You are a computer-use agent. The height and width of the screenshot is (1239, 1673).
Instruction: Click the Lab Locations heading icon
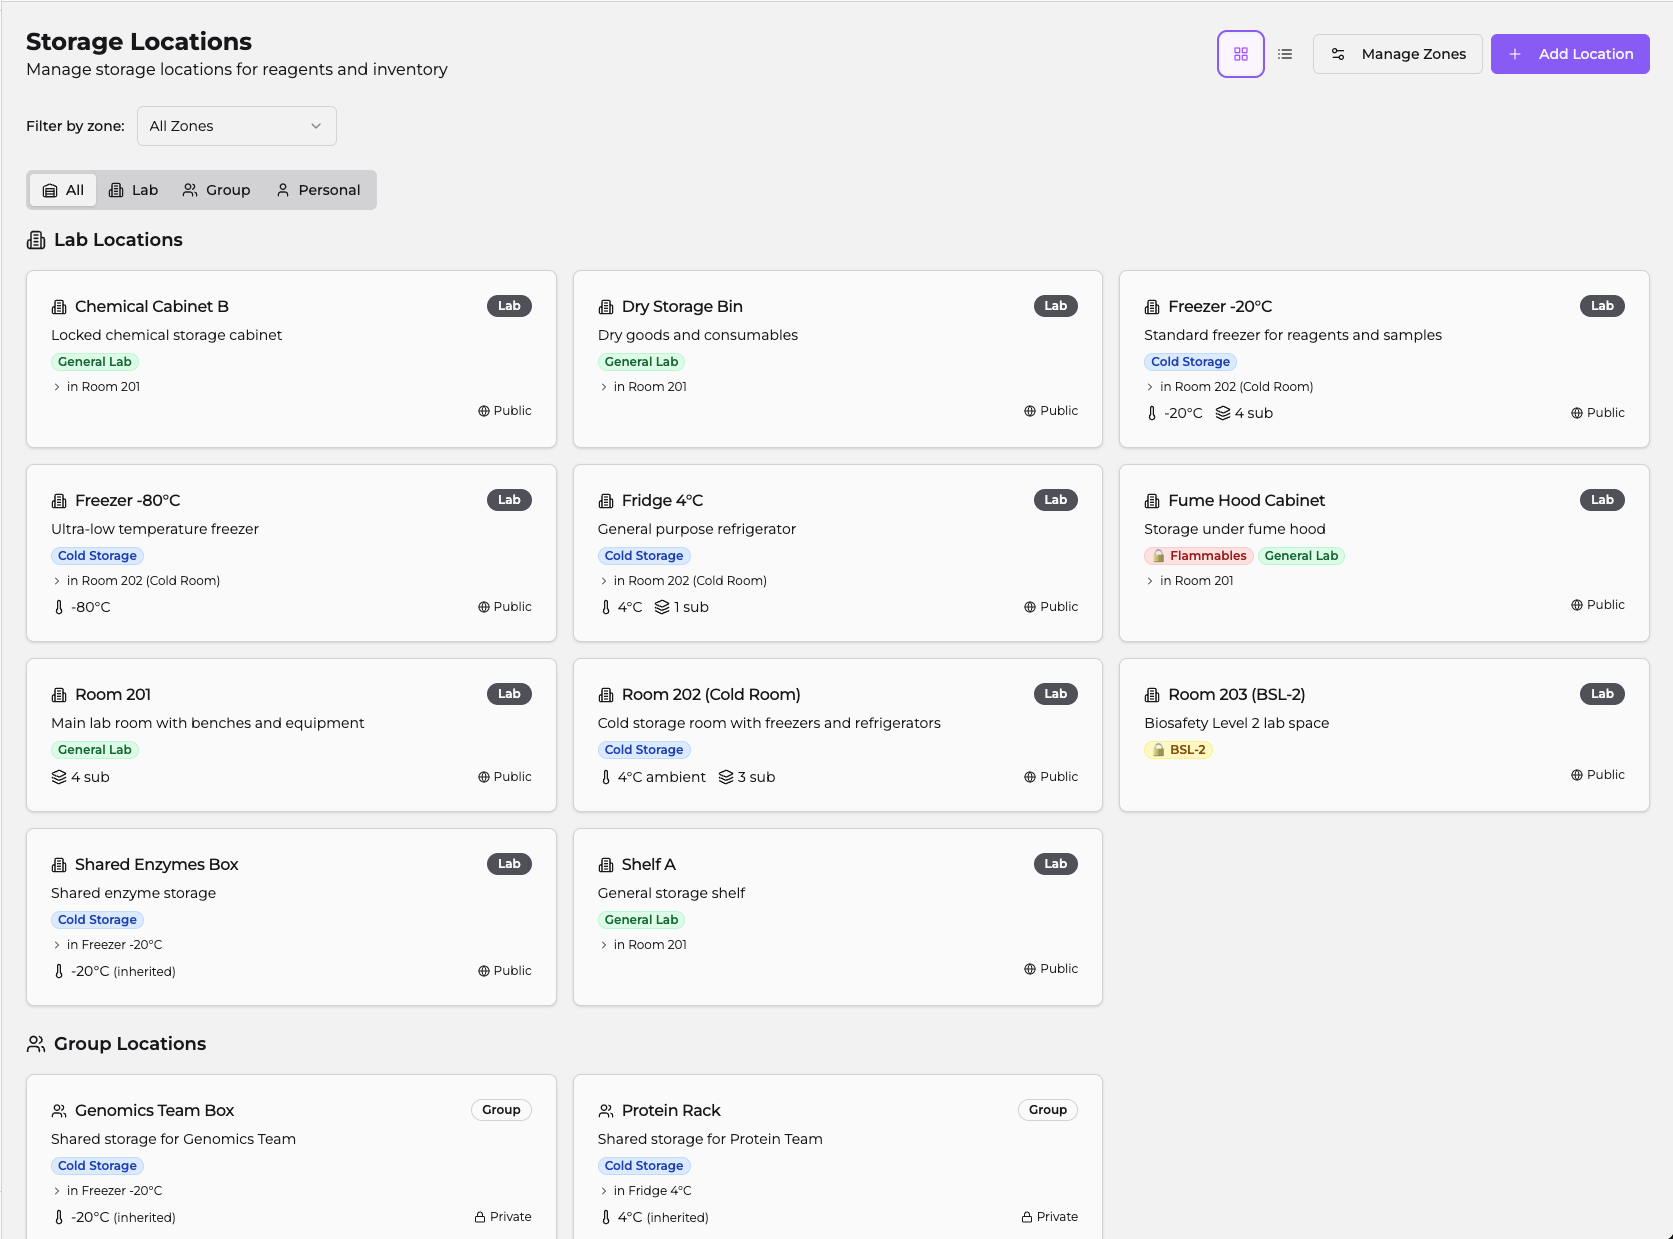pyautogui.click(x=36, y=240)
